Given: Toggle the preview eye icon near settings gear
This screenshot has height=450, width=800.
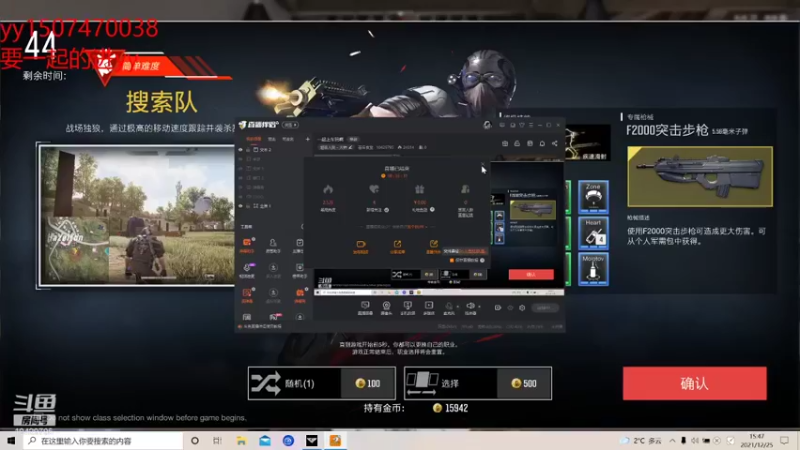Looking at the screenshot, I should pyautogui.click(x=510, y=308).
